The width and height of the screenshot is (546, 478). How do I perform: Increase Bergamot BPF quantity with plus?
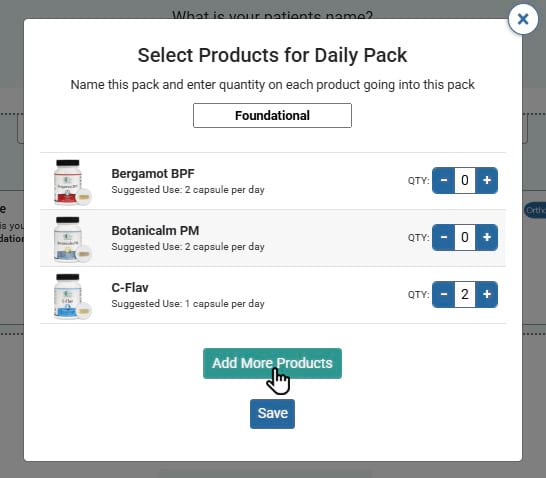pyautogui.click(x=487, y=180)
